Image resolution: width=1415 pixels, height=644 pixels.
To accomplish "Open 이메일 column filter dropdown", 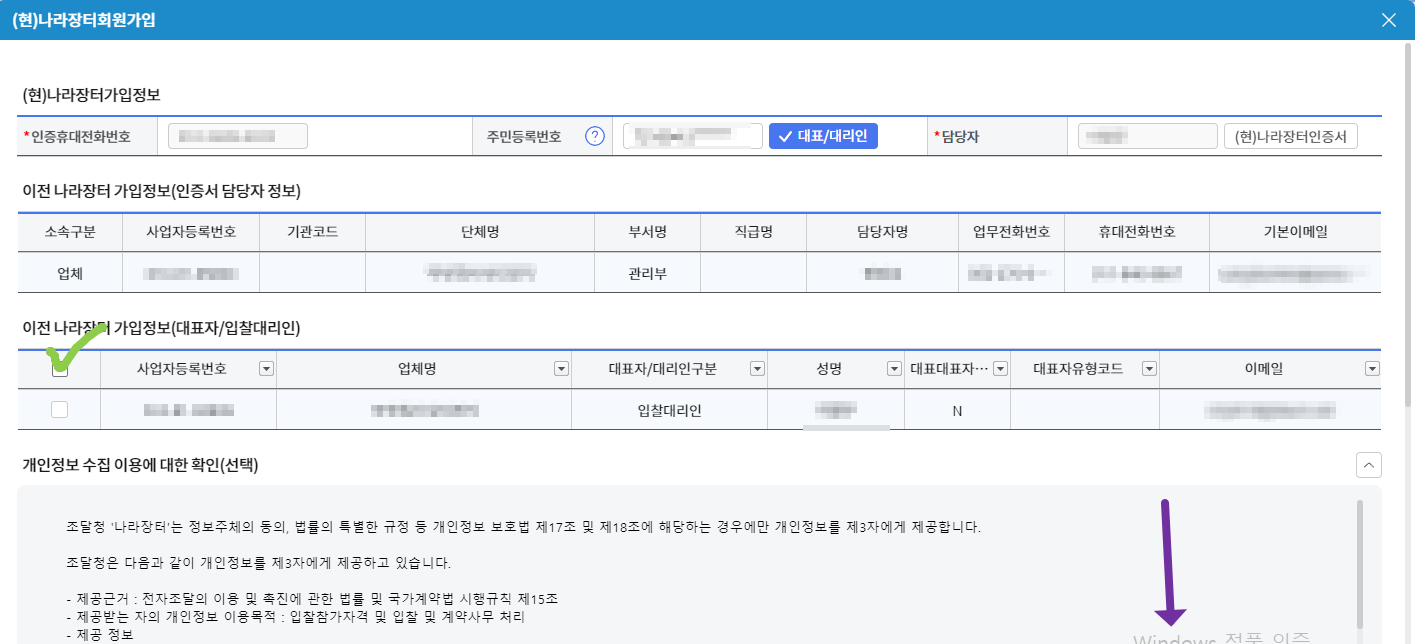I will coord(1371,369).
